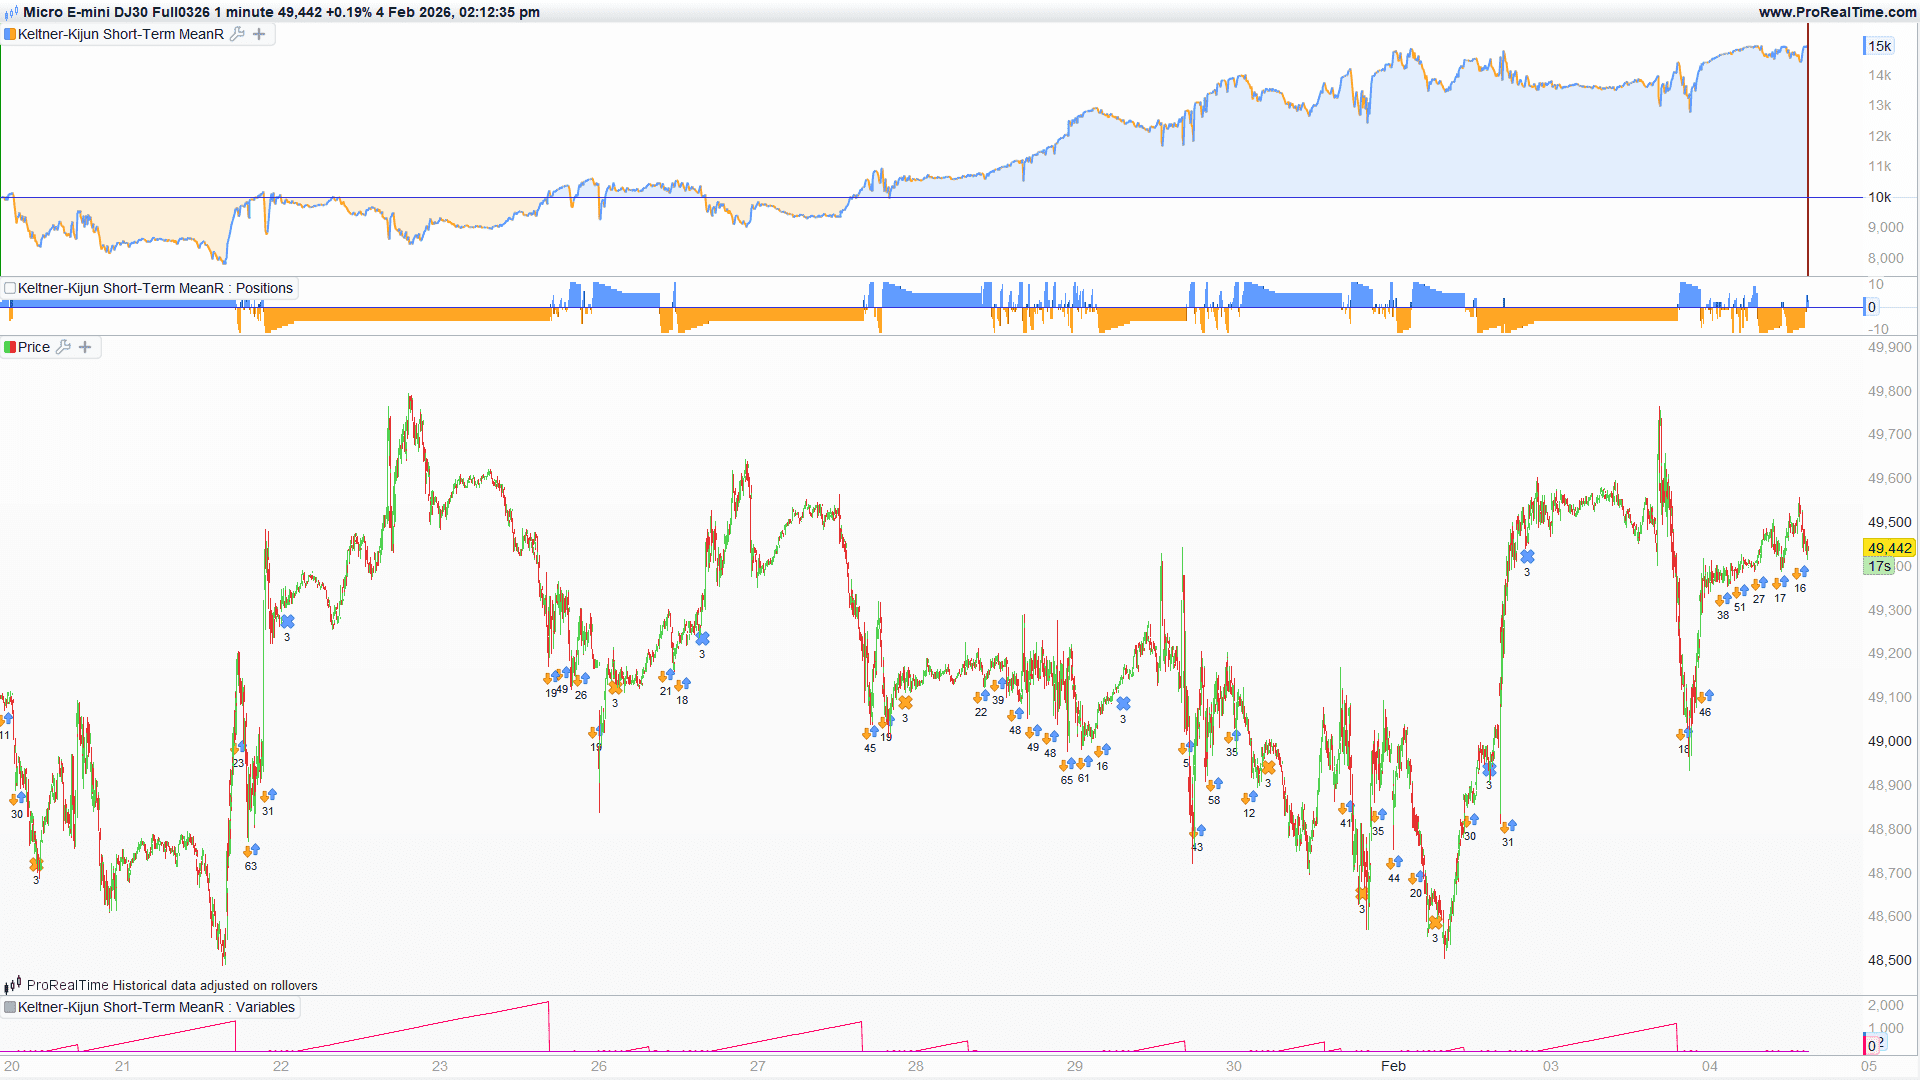Click orange-blue swatch on equity curve label
This screenshot has height=1080, width=1920.
(10, 34)
